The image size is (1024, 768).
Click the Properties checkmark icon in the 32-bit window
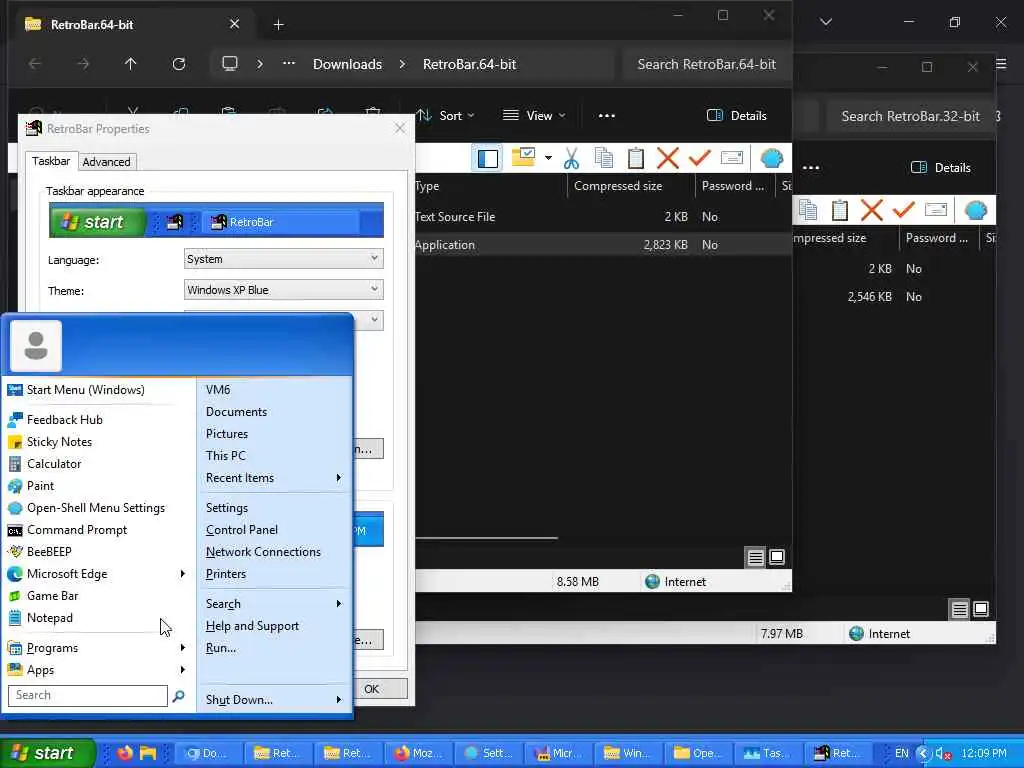tap(904, 210)
